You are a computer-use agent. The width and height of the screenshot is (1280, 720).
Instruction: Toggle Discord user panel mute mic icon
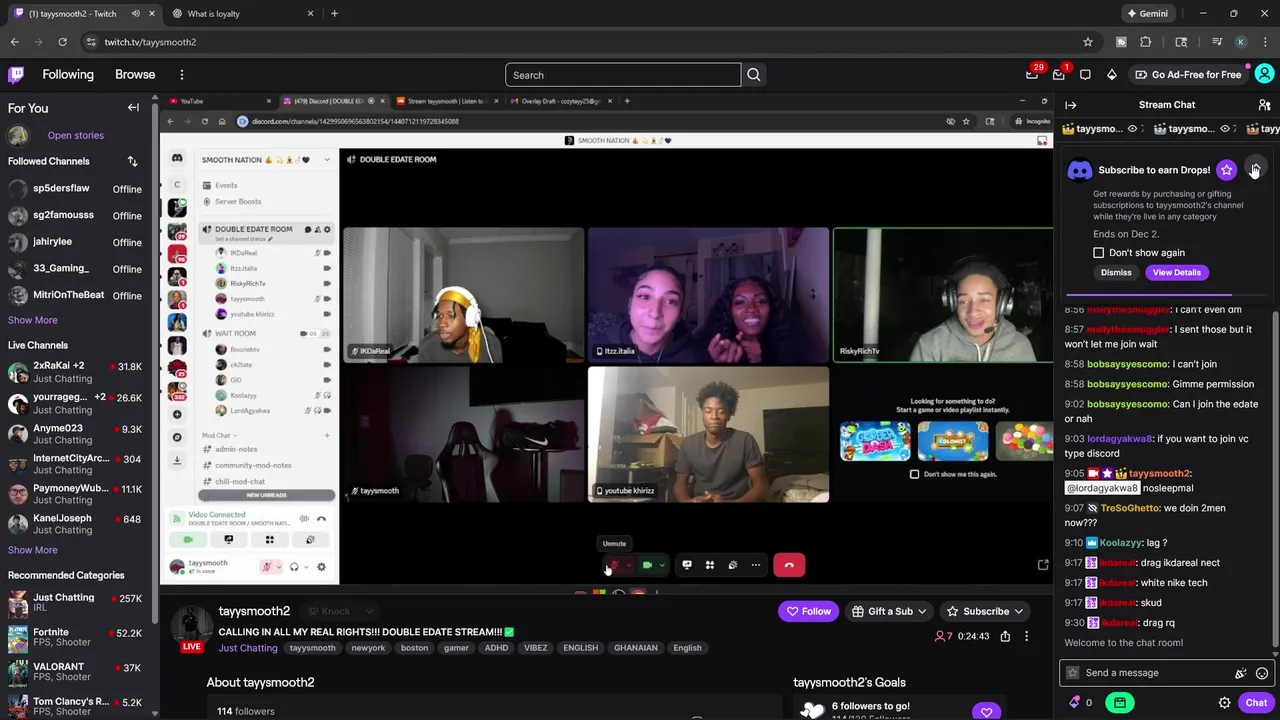pyautogui.click(x=266, y=567)
